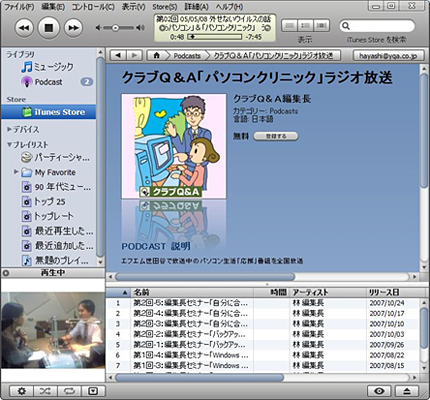This screenshot has height=400, width=430.
Task: Click the iTunes Store search field
Action: pos(377,26)
